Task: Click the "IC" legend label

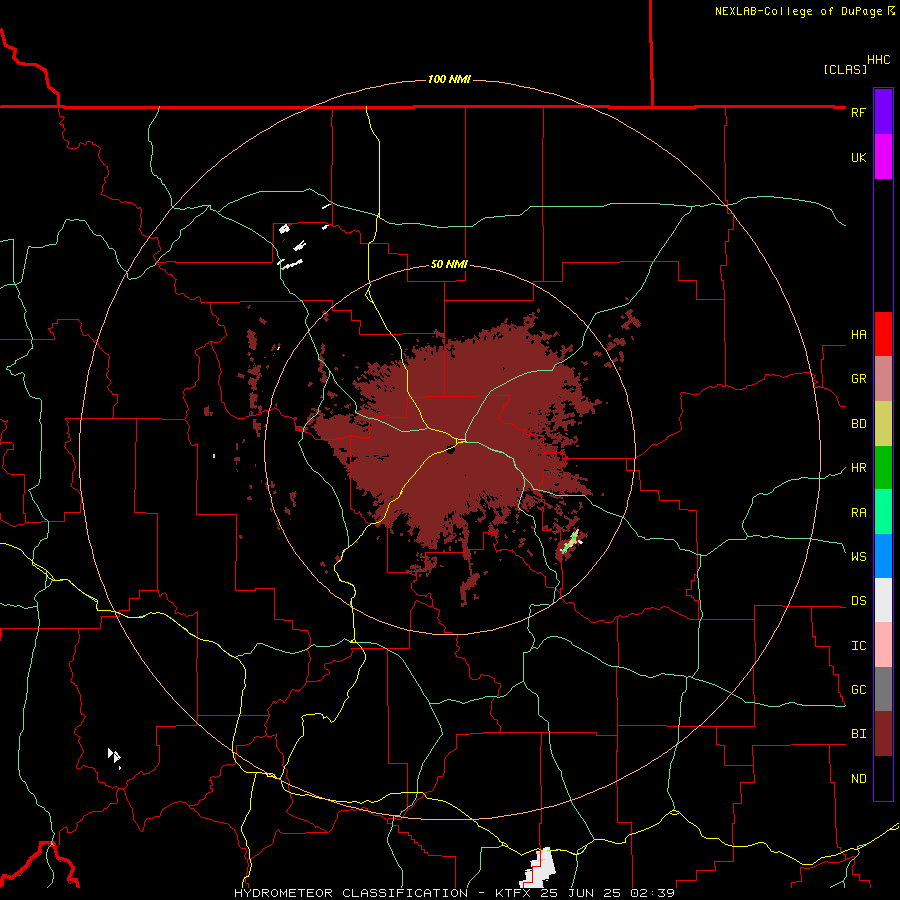Action: pos(859,646)
